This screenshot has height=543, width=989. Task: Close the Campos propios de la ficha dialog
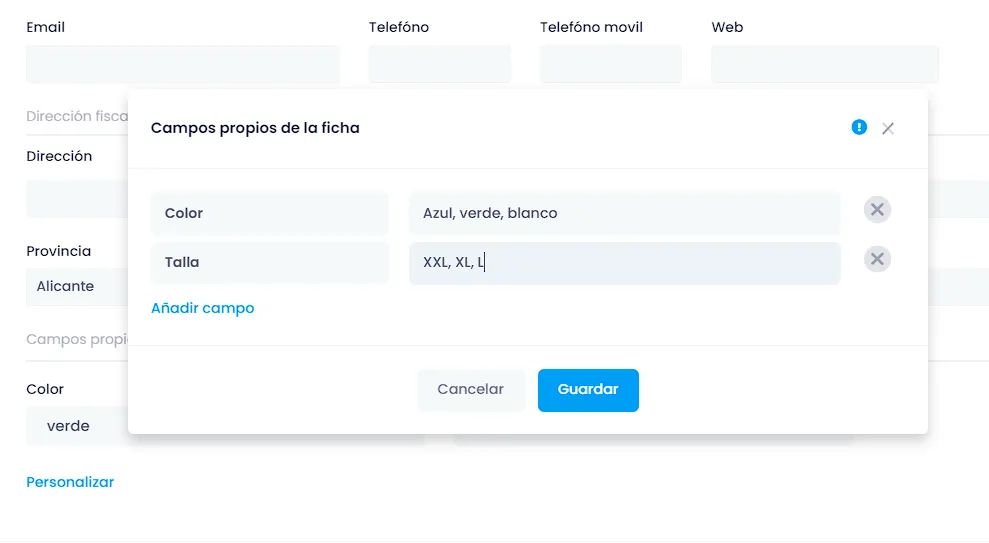pyautogui.click(x=887, y=129)
